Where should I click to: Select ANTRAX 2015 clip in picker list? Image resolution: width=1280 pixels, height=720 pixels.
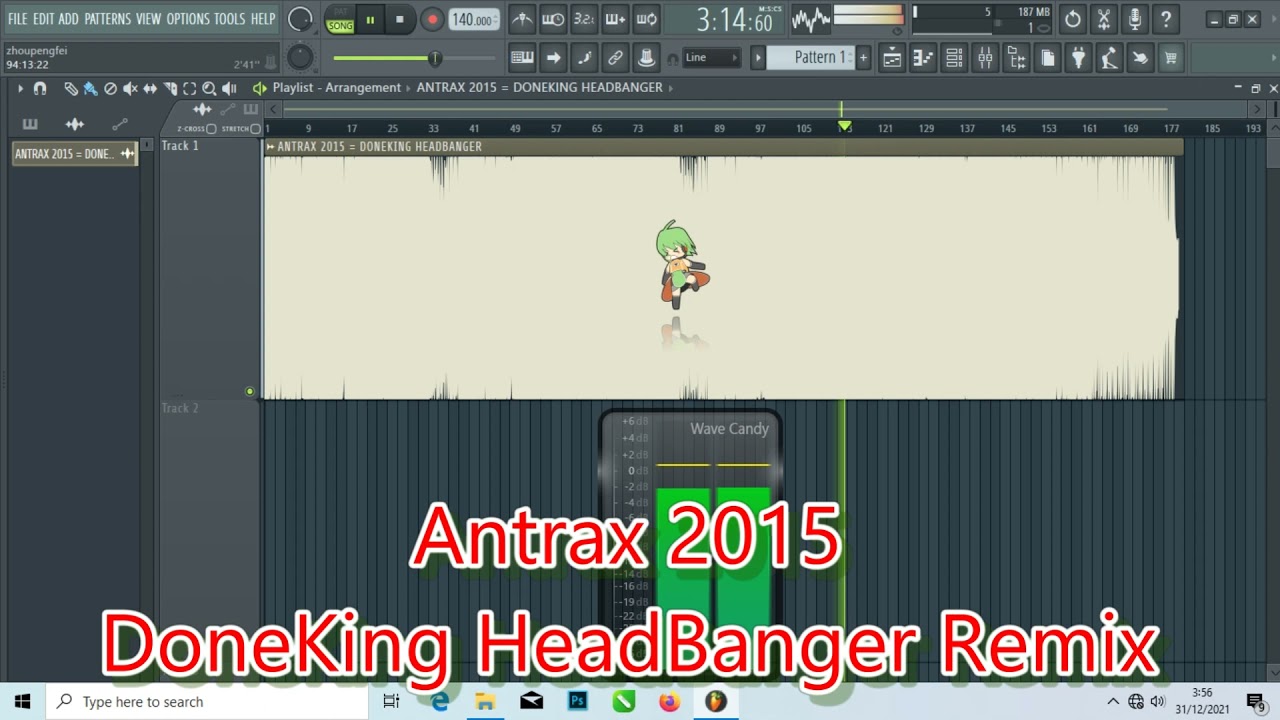(75, 154)
